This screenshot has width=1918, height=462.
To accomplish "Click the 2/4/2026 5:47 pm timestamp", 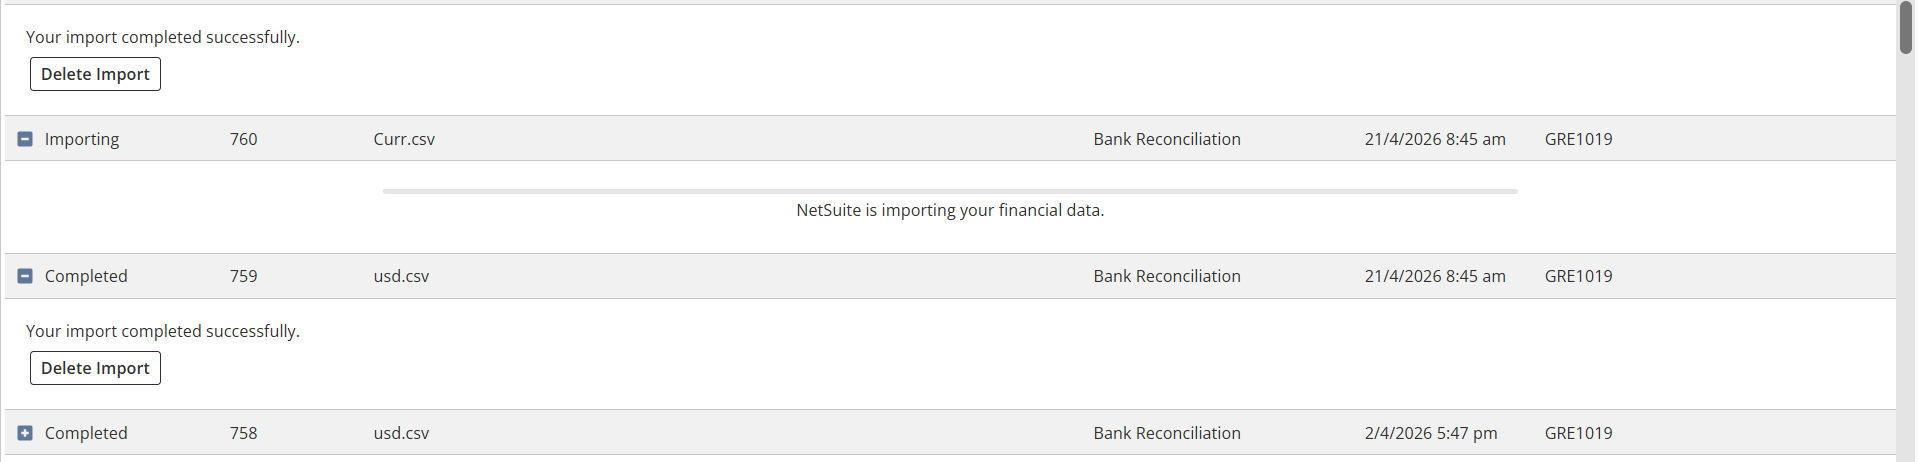I will pyautogui.click(x=1430, y=433).
